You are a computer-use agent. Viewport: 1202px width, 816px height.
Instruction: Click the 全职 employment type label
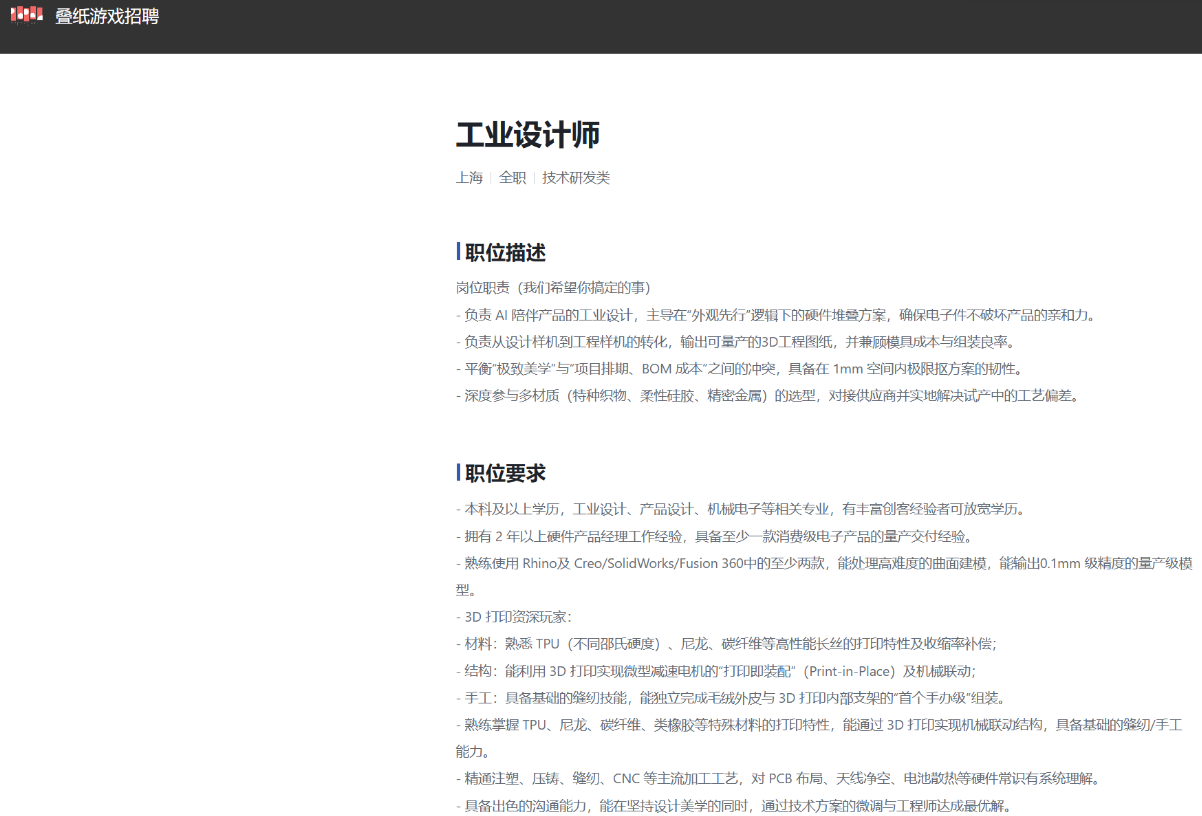pyautogui.click(x=512, y=177)
